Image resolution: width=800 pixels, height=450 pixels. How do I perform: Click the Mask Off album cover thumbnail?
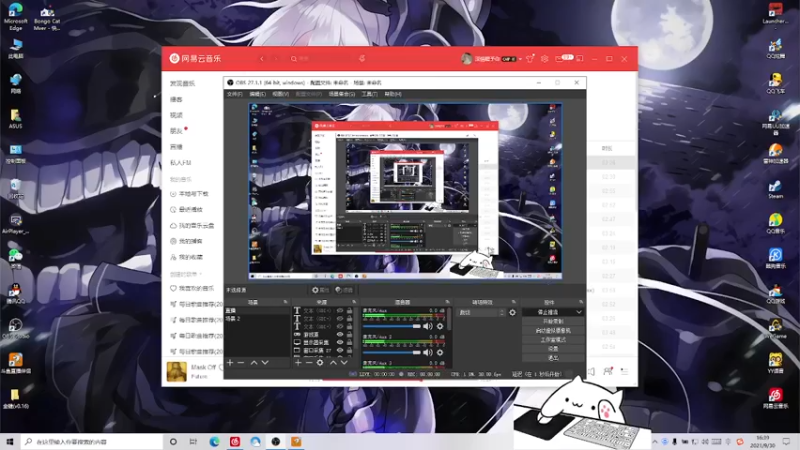(x=177, y=371)
